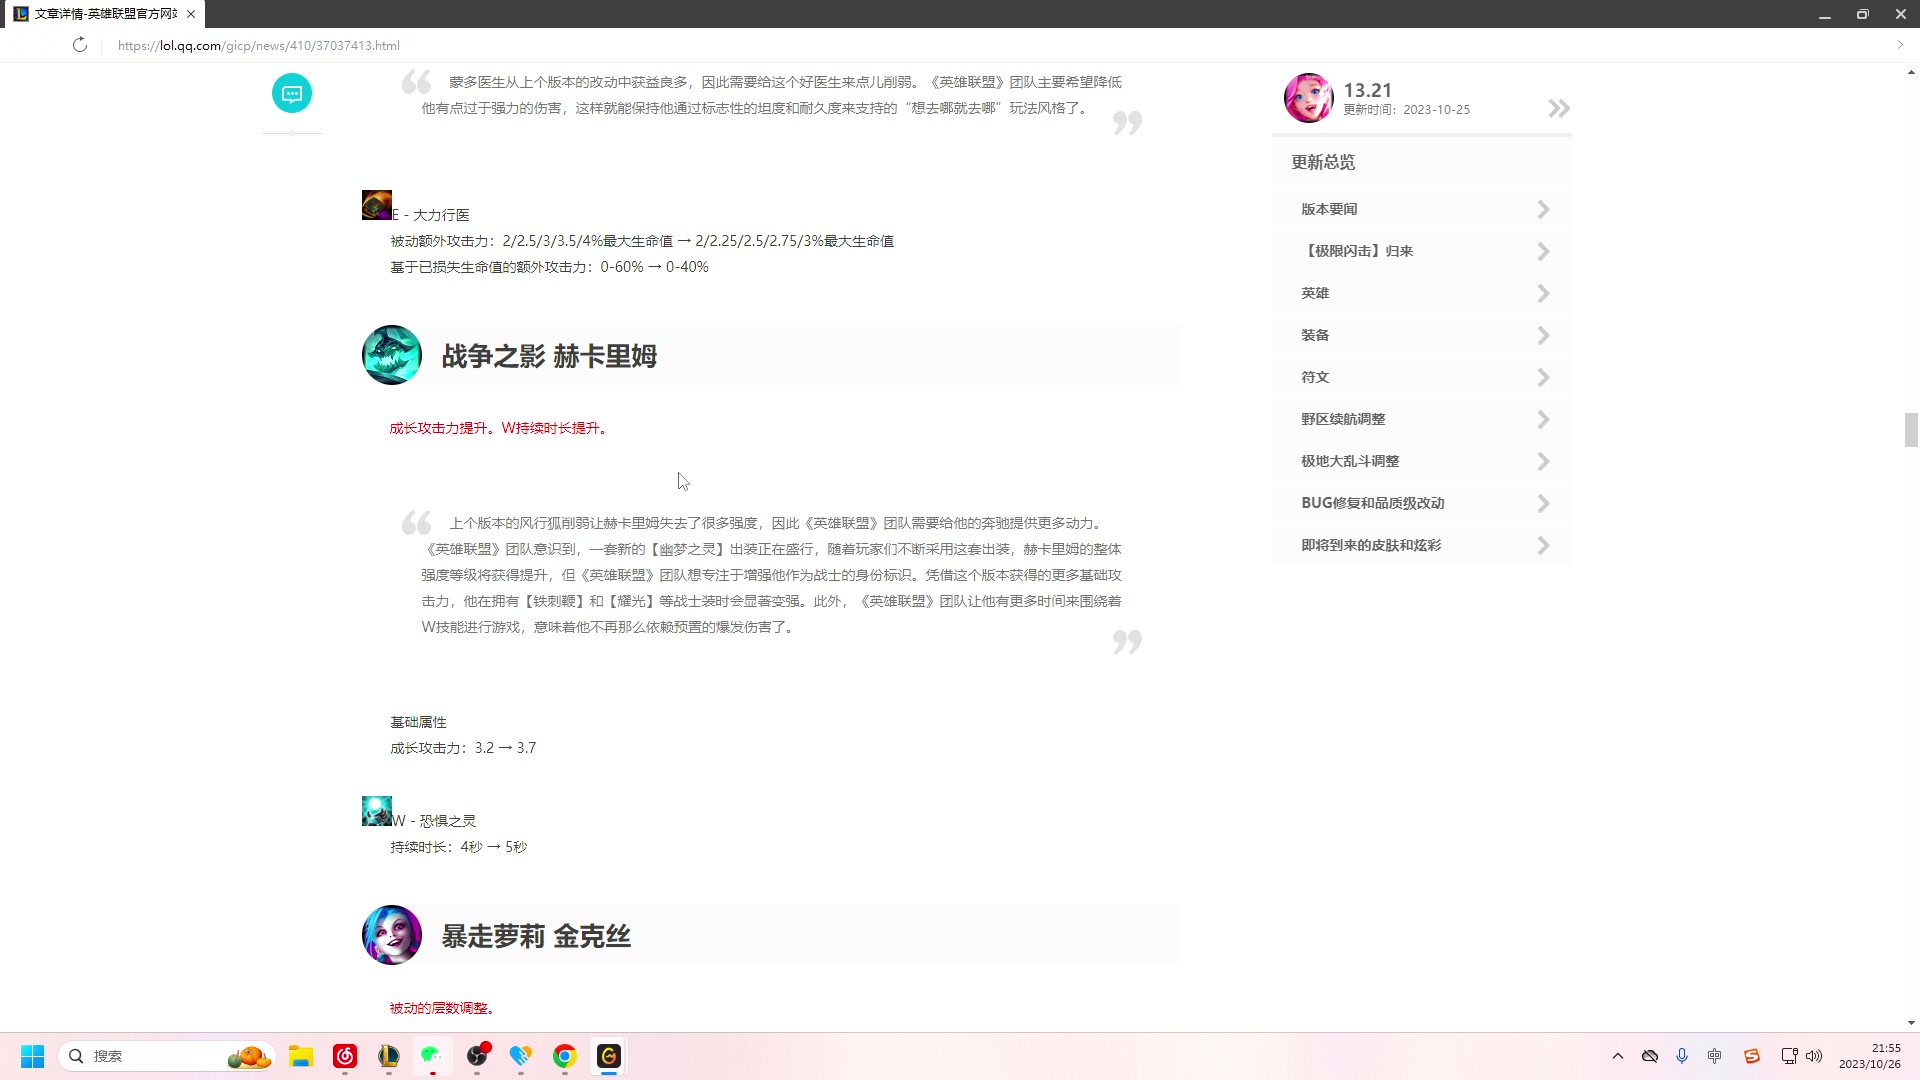Click the E - 大力行医 ability label
The height and width of the screenshot is (1080, 1920).
pos(431,215)
